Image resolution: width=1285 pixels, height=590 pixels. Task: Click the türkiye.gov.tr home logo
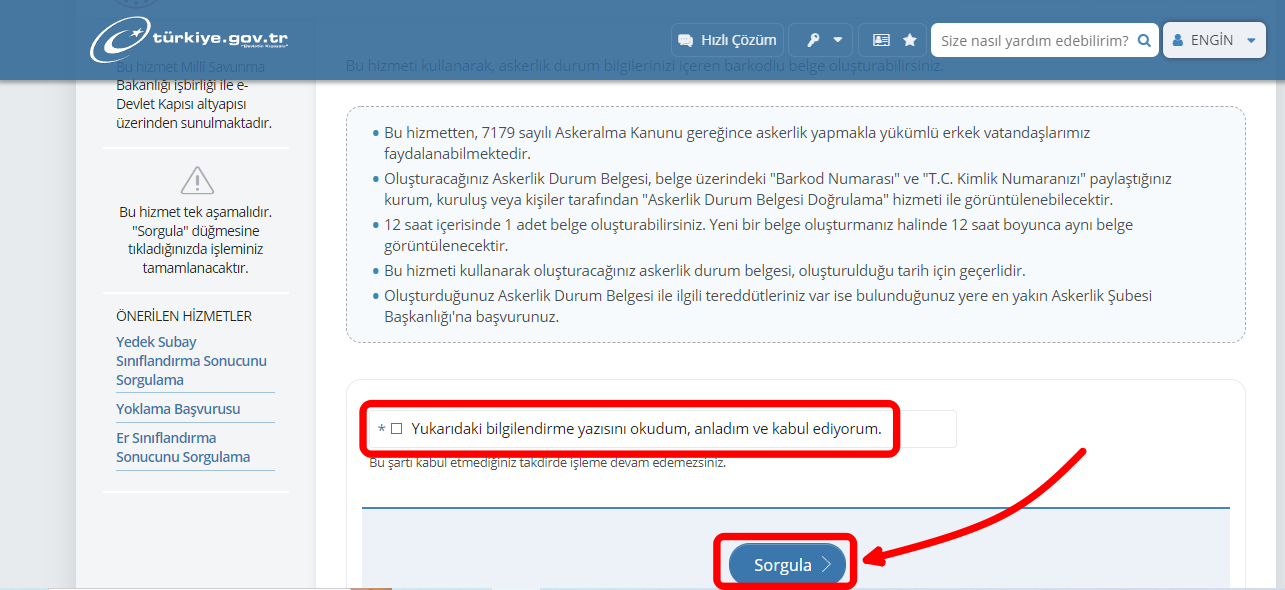point(190,40)
